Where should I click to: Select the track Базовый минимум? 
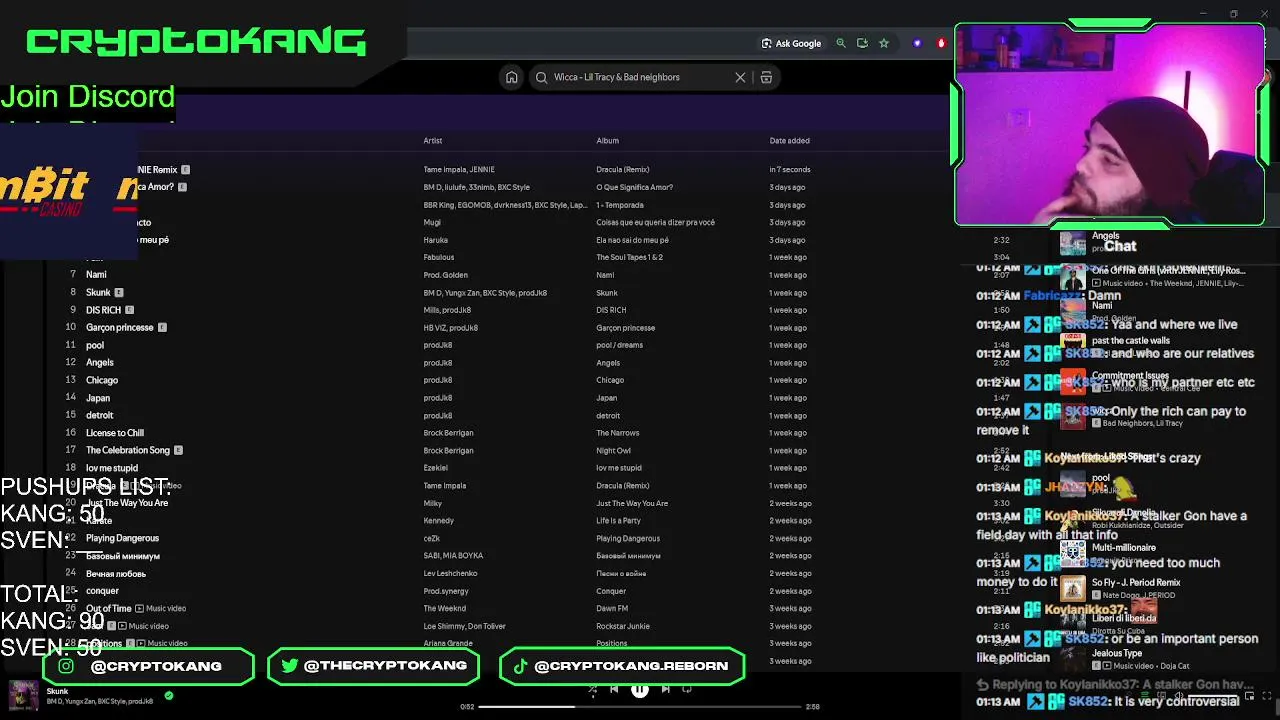[123, 556]
